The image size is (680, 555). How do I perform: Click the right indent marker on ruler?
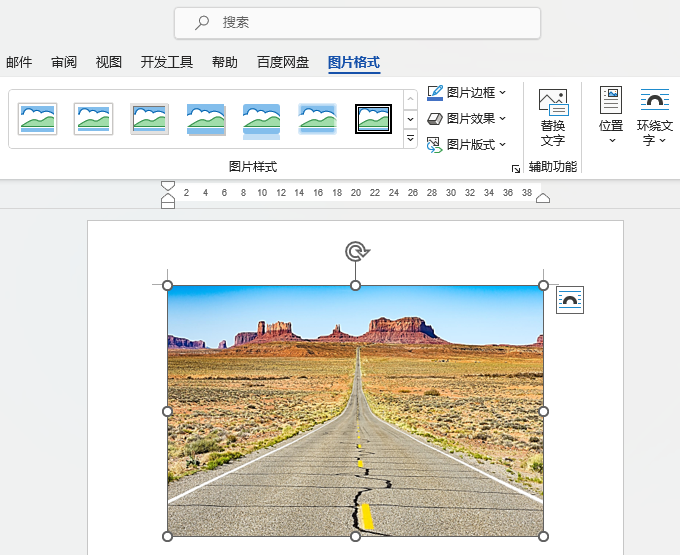tap(543, 198)
